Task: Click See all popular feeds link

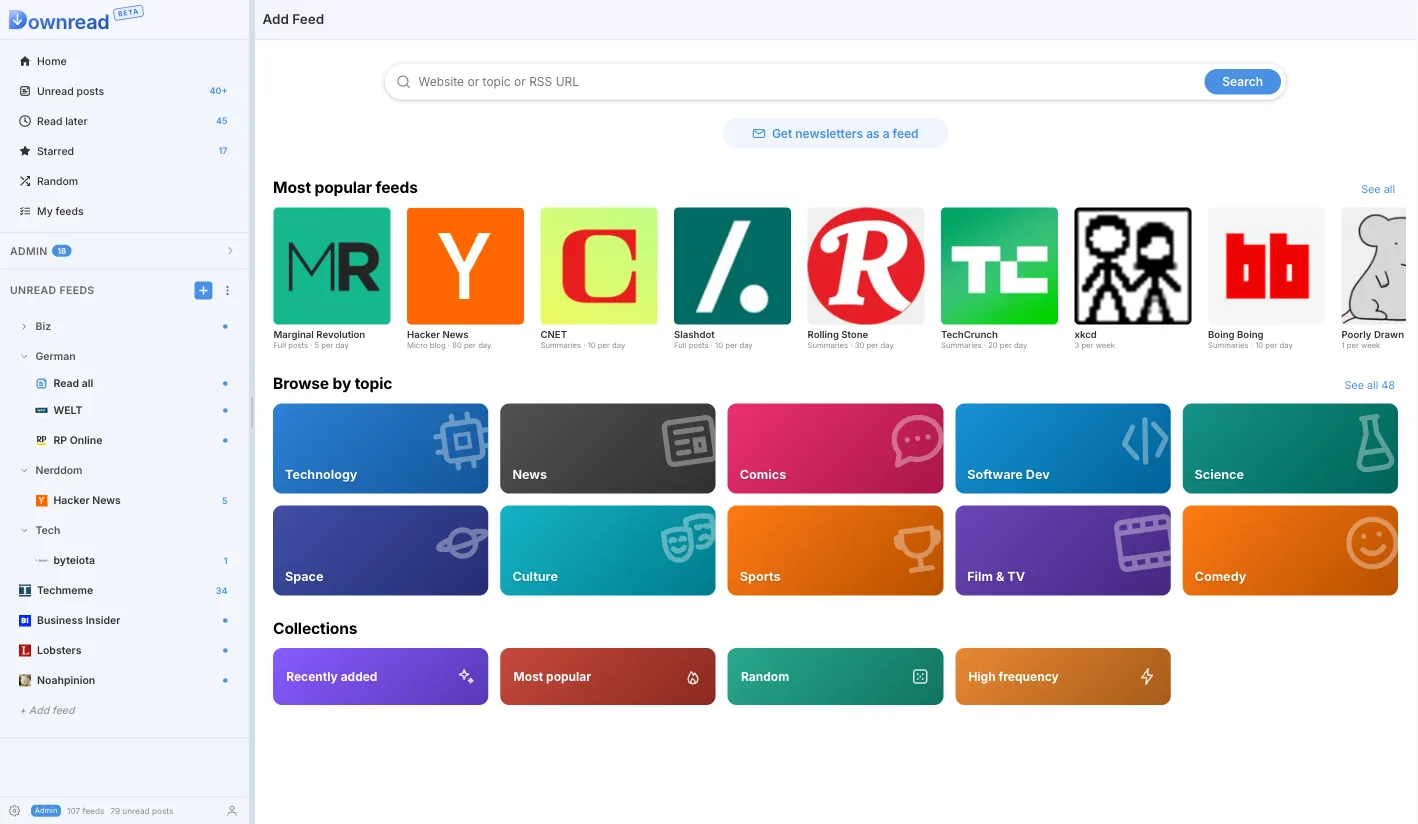Action: tap(1377, 189)
